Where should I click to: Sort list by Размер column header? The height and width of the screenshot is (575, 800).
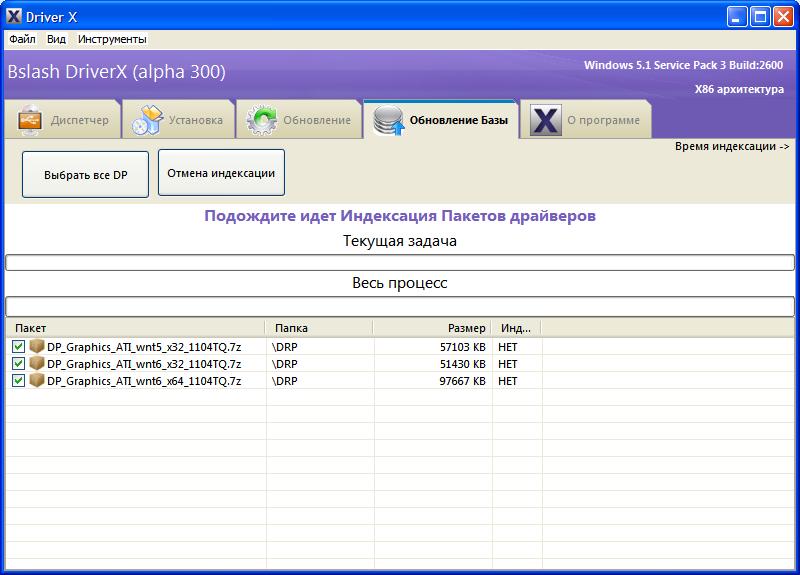433,328
